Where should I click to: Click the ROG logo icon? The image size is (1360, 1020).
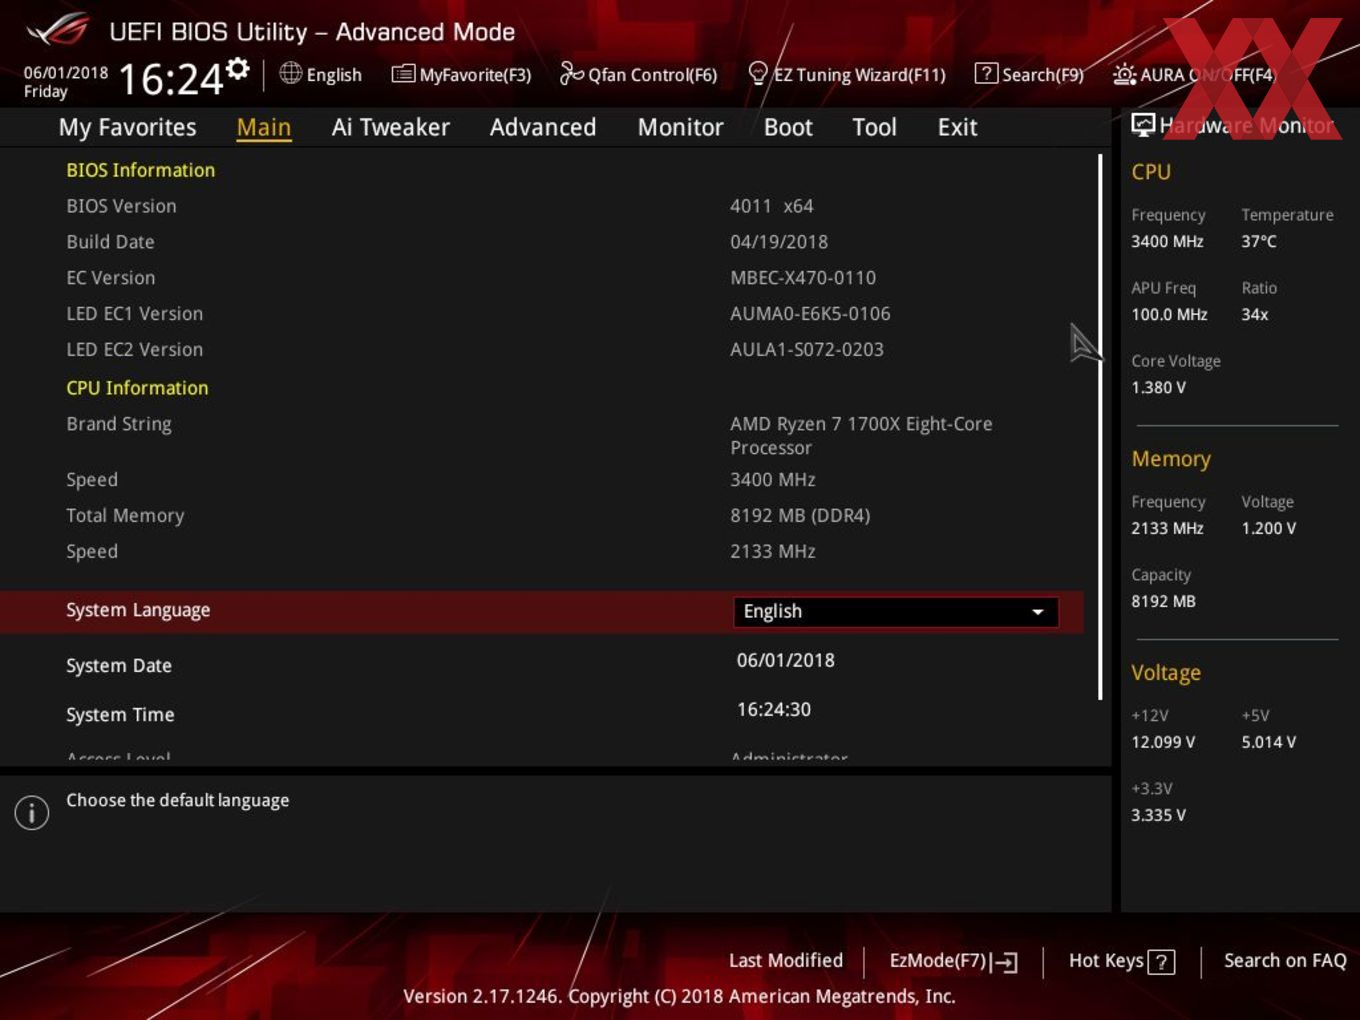pyautogui.click(x=58, y=30)
